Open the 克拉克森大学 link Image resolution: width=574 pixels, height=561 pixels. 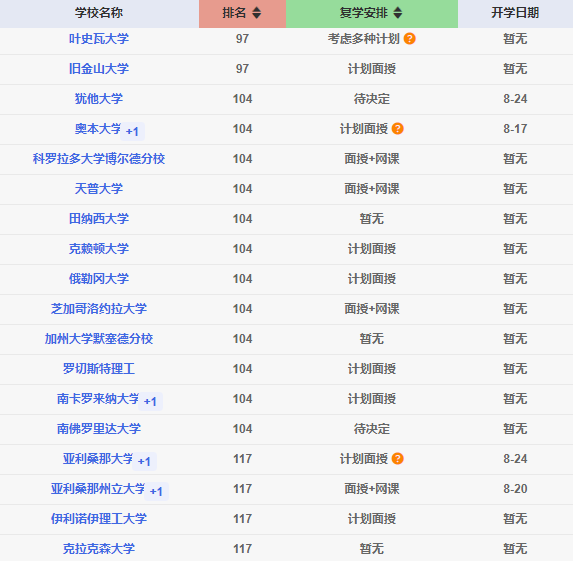(x=99, y=549)
